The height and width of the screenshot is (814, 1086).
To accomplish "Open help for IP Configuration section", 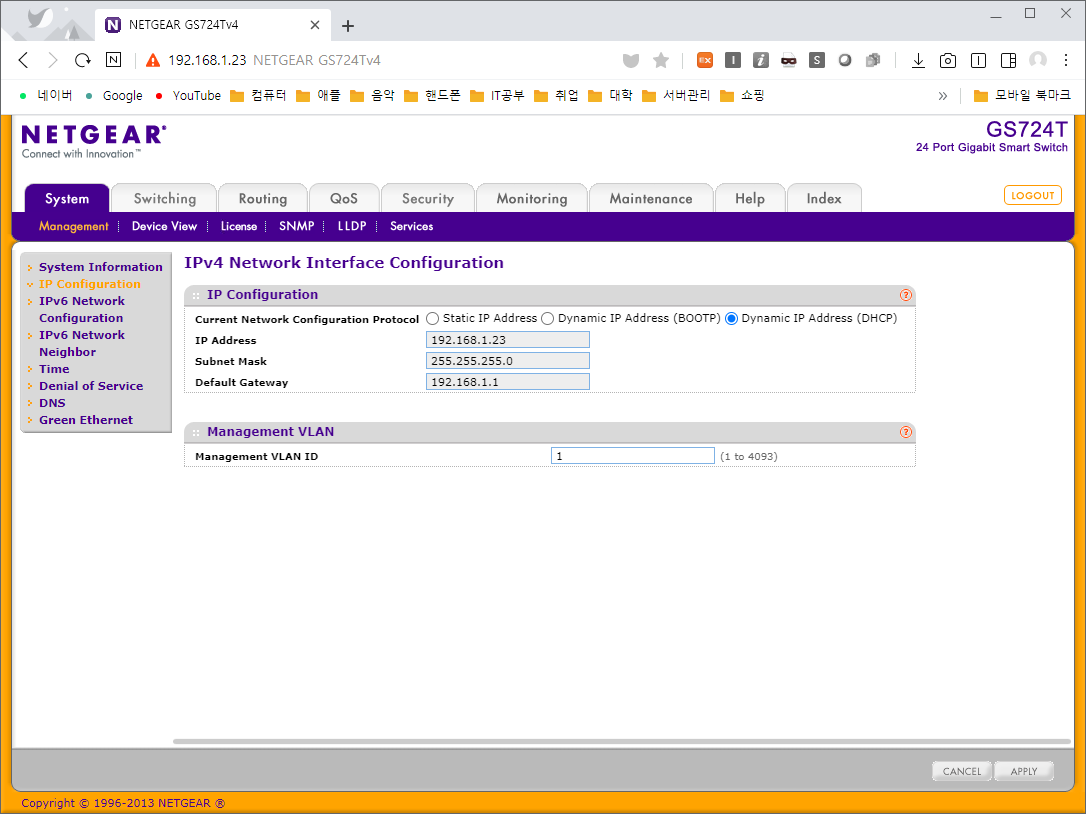I will tap(905, 295).
